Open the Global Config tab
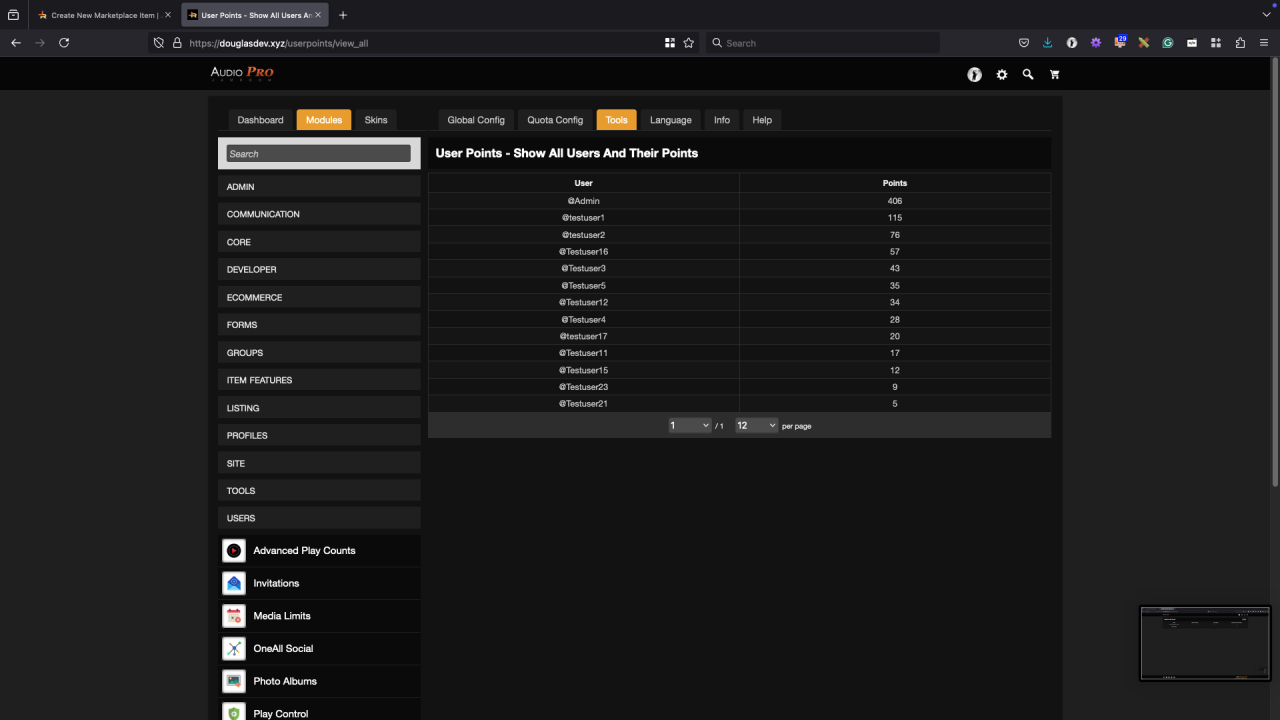 click(x=476, y=120)
